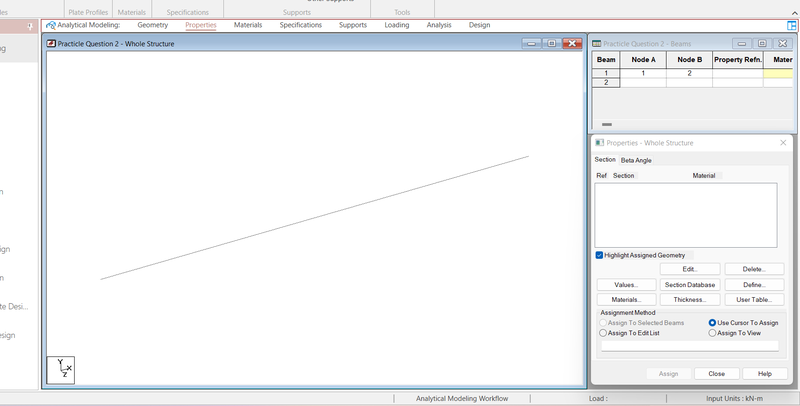Click Analytical Modeling Workflow status text
This screenshot has width=800, height=406.
point(462,398)
